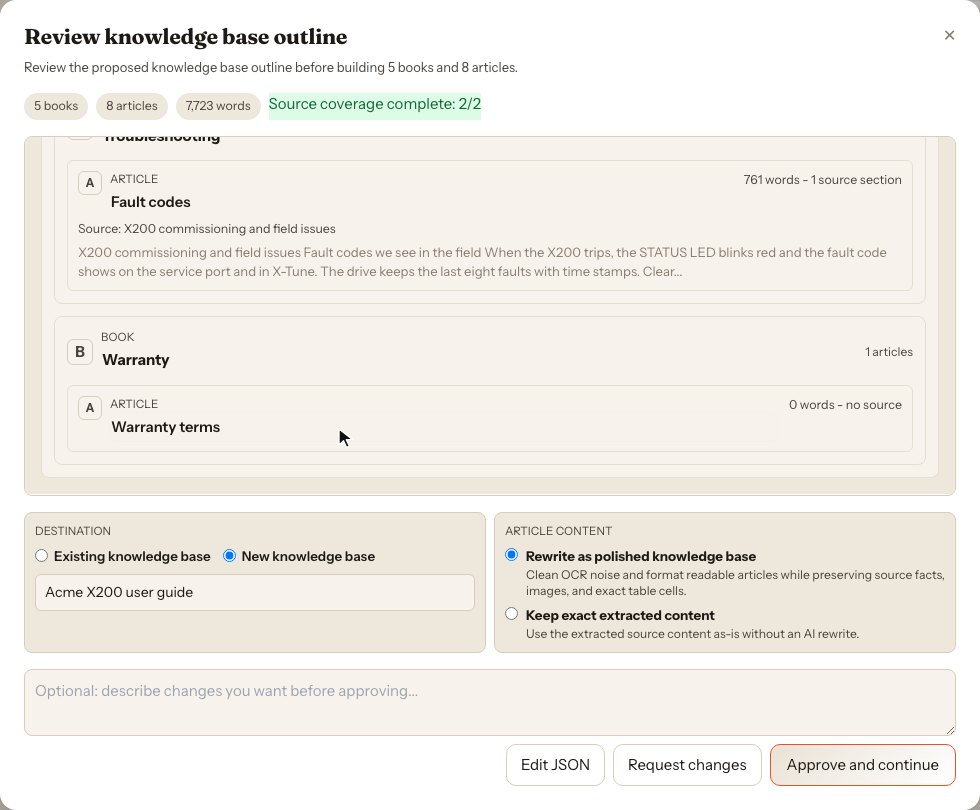Select the Warranty book title
The height and width of the screenshot is (810, 980).
point(136,360)
